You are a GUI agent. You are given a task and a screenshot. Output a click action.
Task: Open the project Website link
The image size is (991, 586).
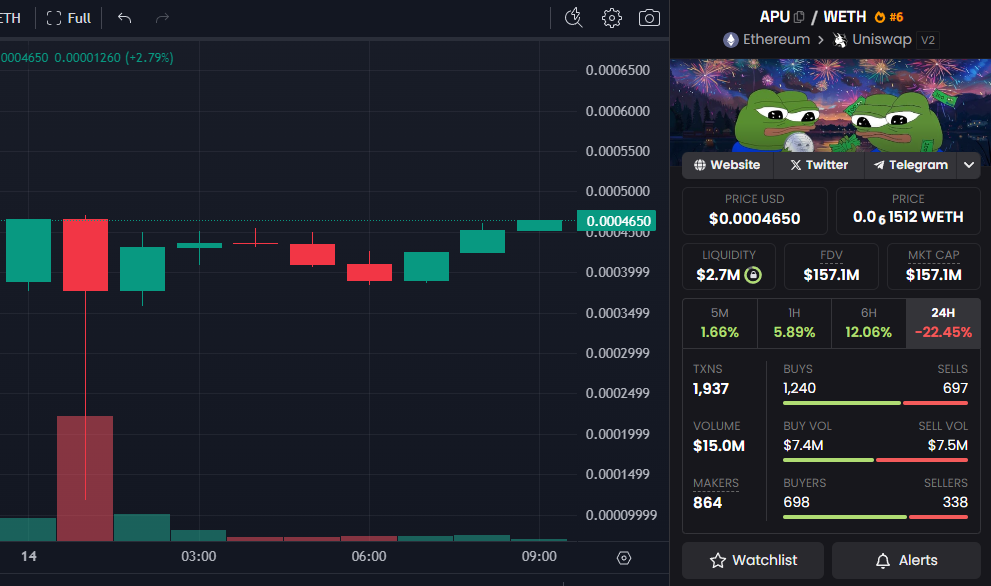[727, 165]
